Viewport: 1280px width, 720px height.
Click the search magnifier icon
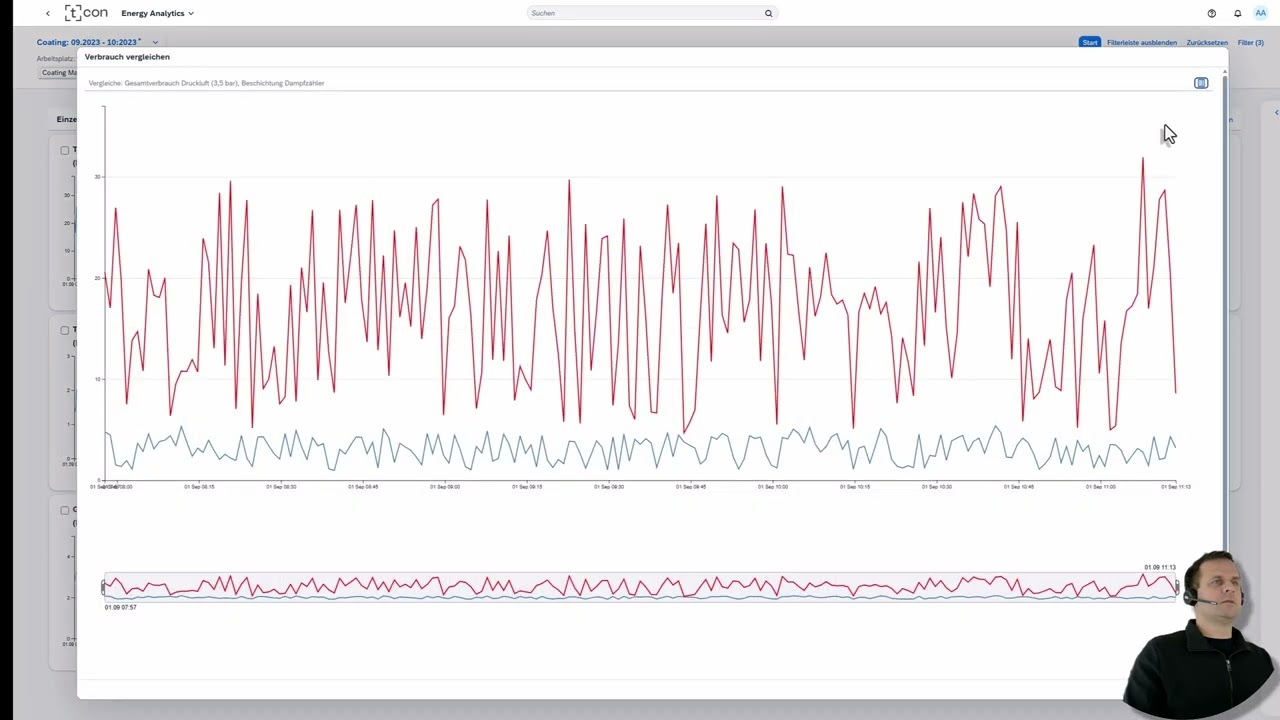768,13
